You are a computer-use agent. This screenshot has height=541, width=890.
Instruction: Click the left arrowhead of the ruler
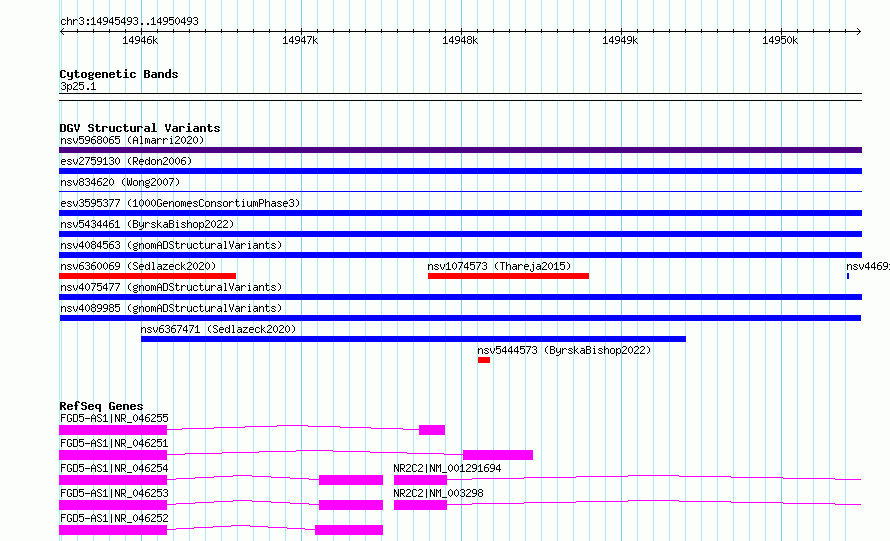[62, 31]
